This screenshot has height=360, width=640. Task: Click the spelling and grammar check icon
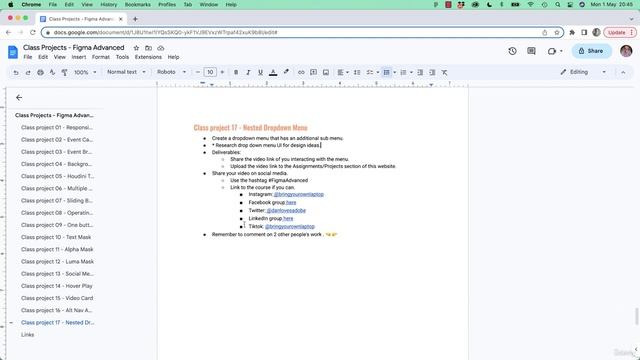coord(52,72)
